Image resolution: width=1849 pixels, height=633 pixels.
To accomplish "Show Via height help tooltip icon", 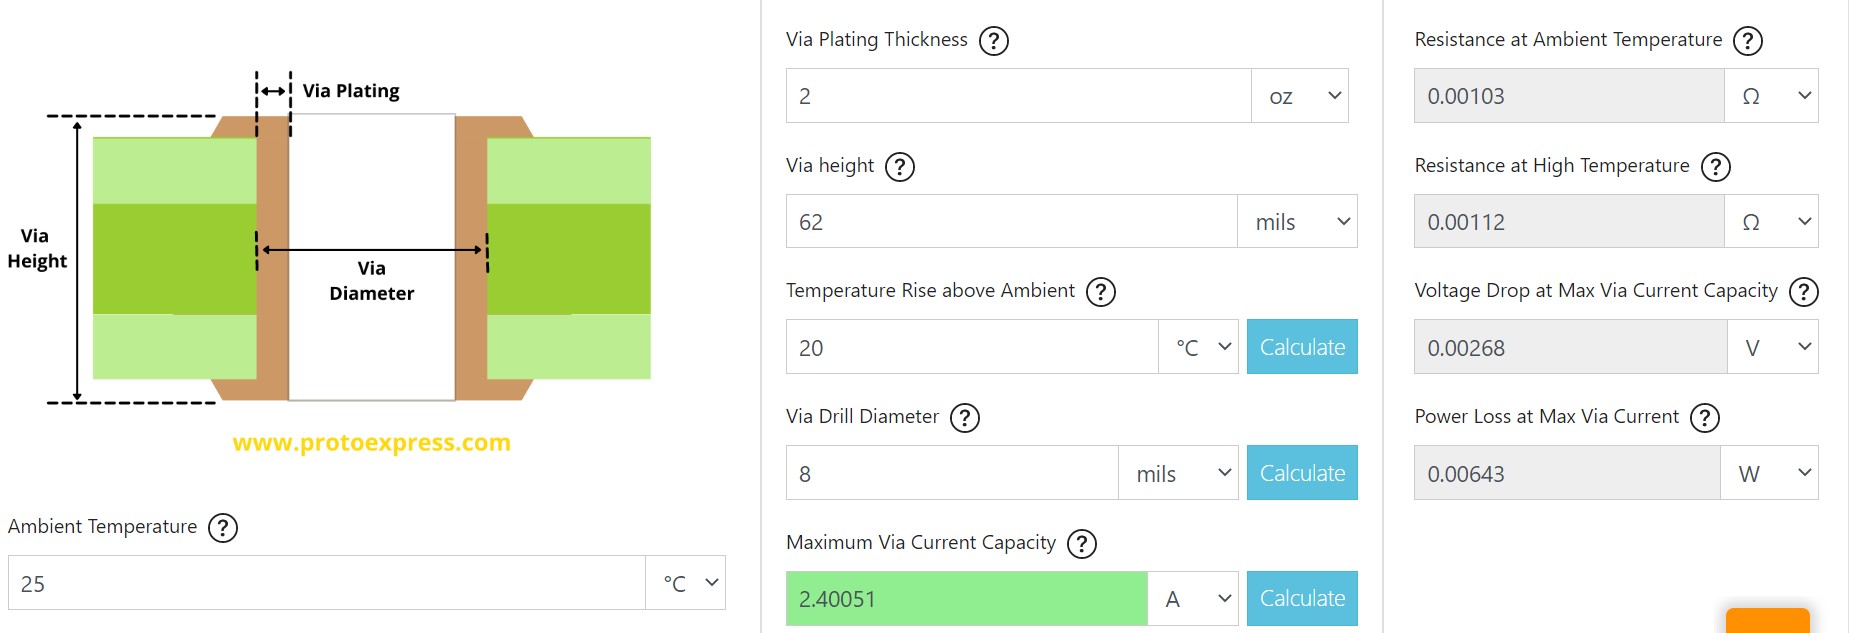I will pos(900,167).
